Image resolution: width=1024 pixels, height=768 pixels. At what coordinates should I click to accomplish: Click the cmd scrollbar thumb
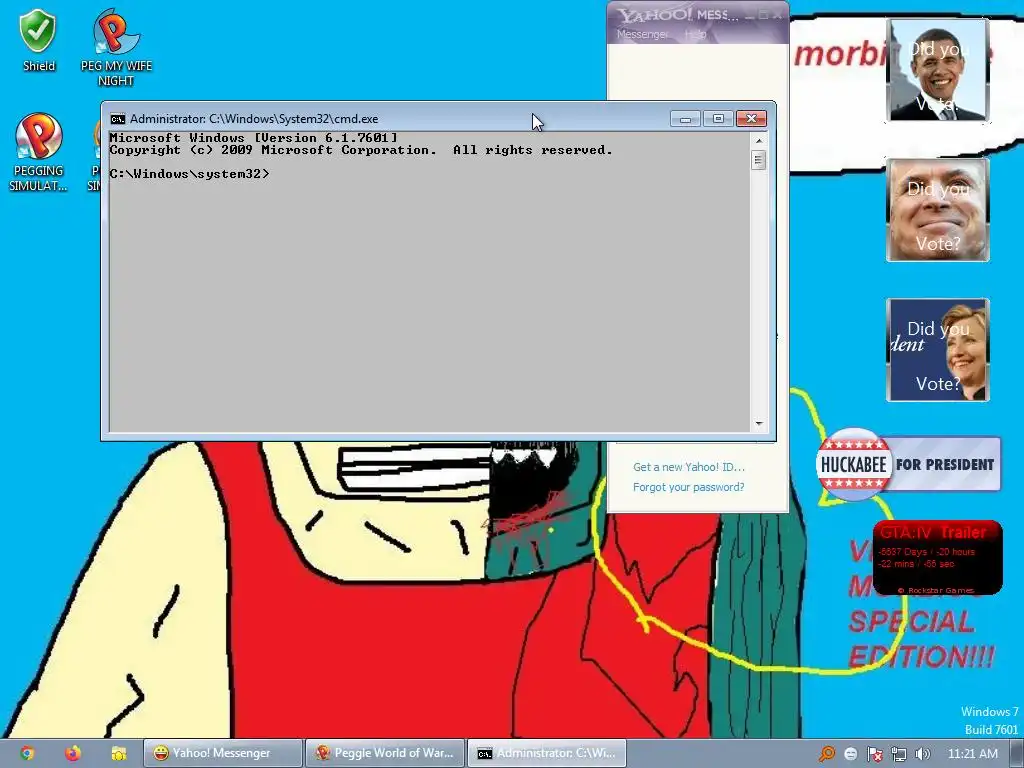[758, 160]
